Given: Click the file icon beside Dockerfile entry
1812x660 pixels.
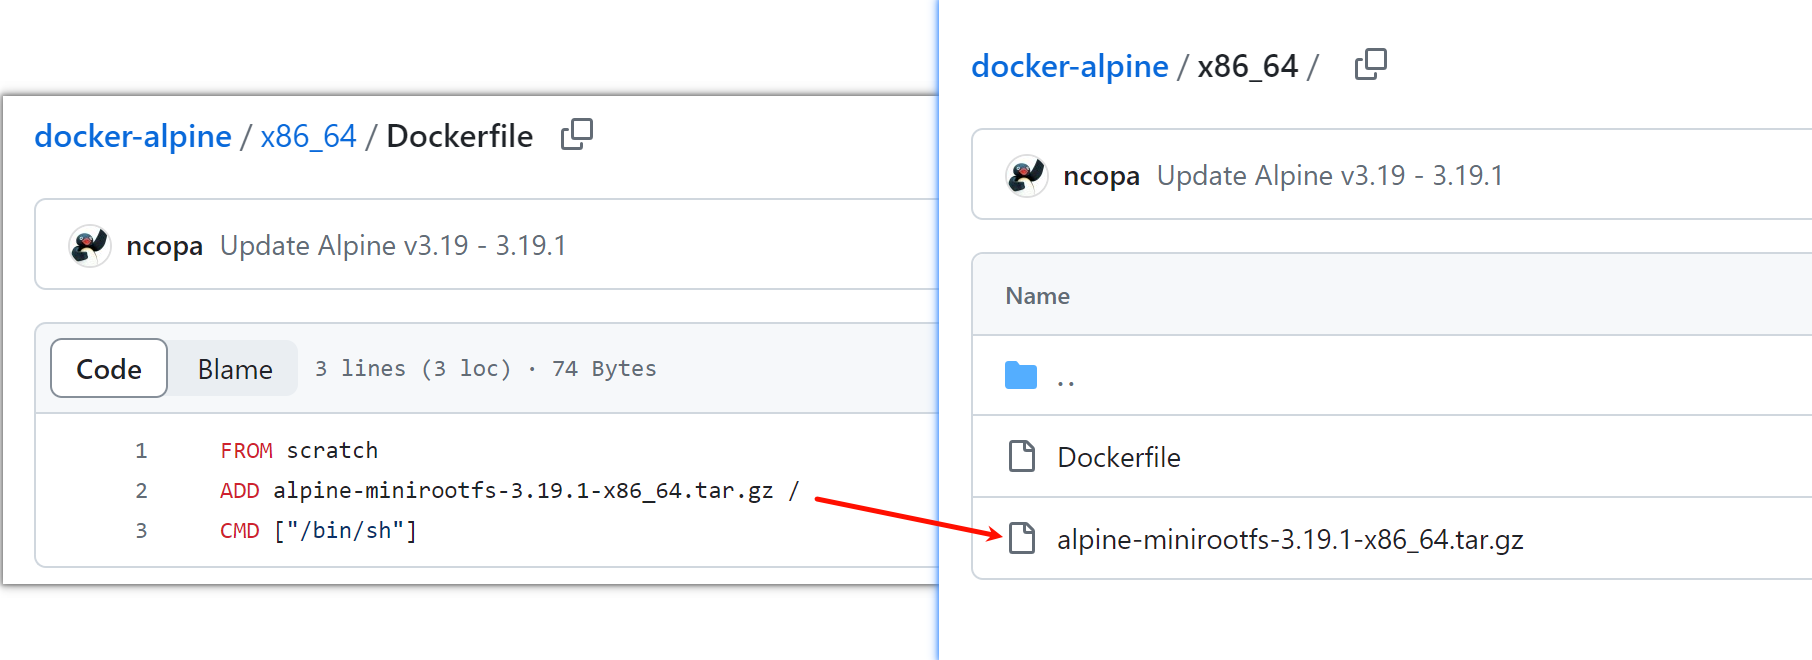Looking at the screenshot, I should [x=1021, y=456].
